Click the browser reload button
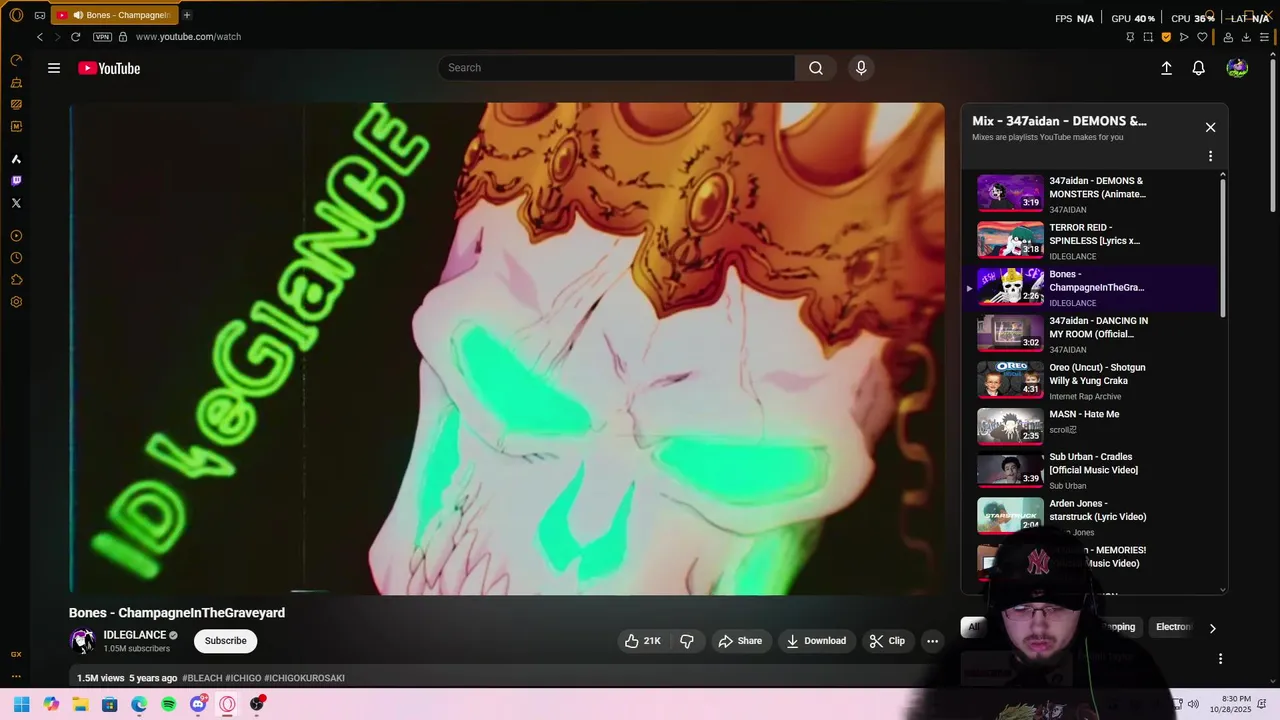The height and width of the screenshot is (720, 1280). [x=75, y=37]
